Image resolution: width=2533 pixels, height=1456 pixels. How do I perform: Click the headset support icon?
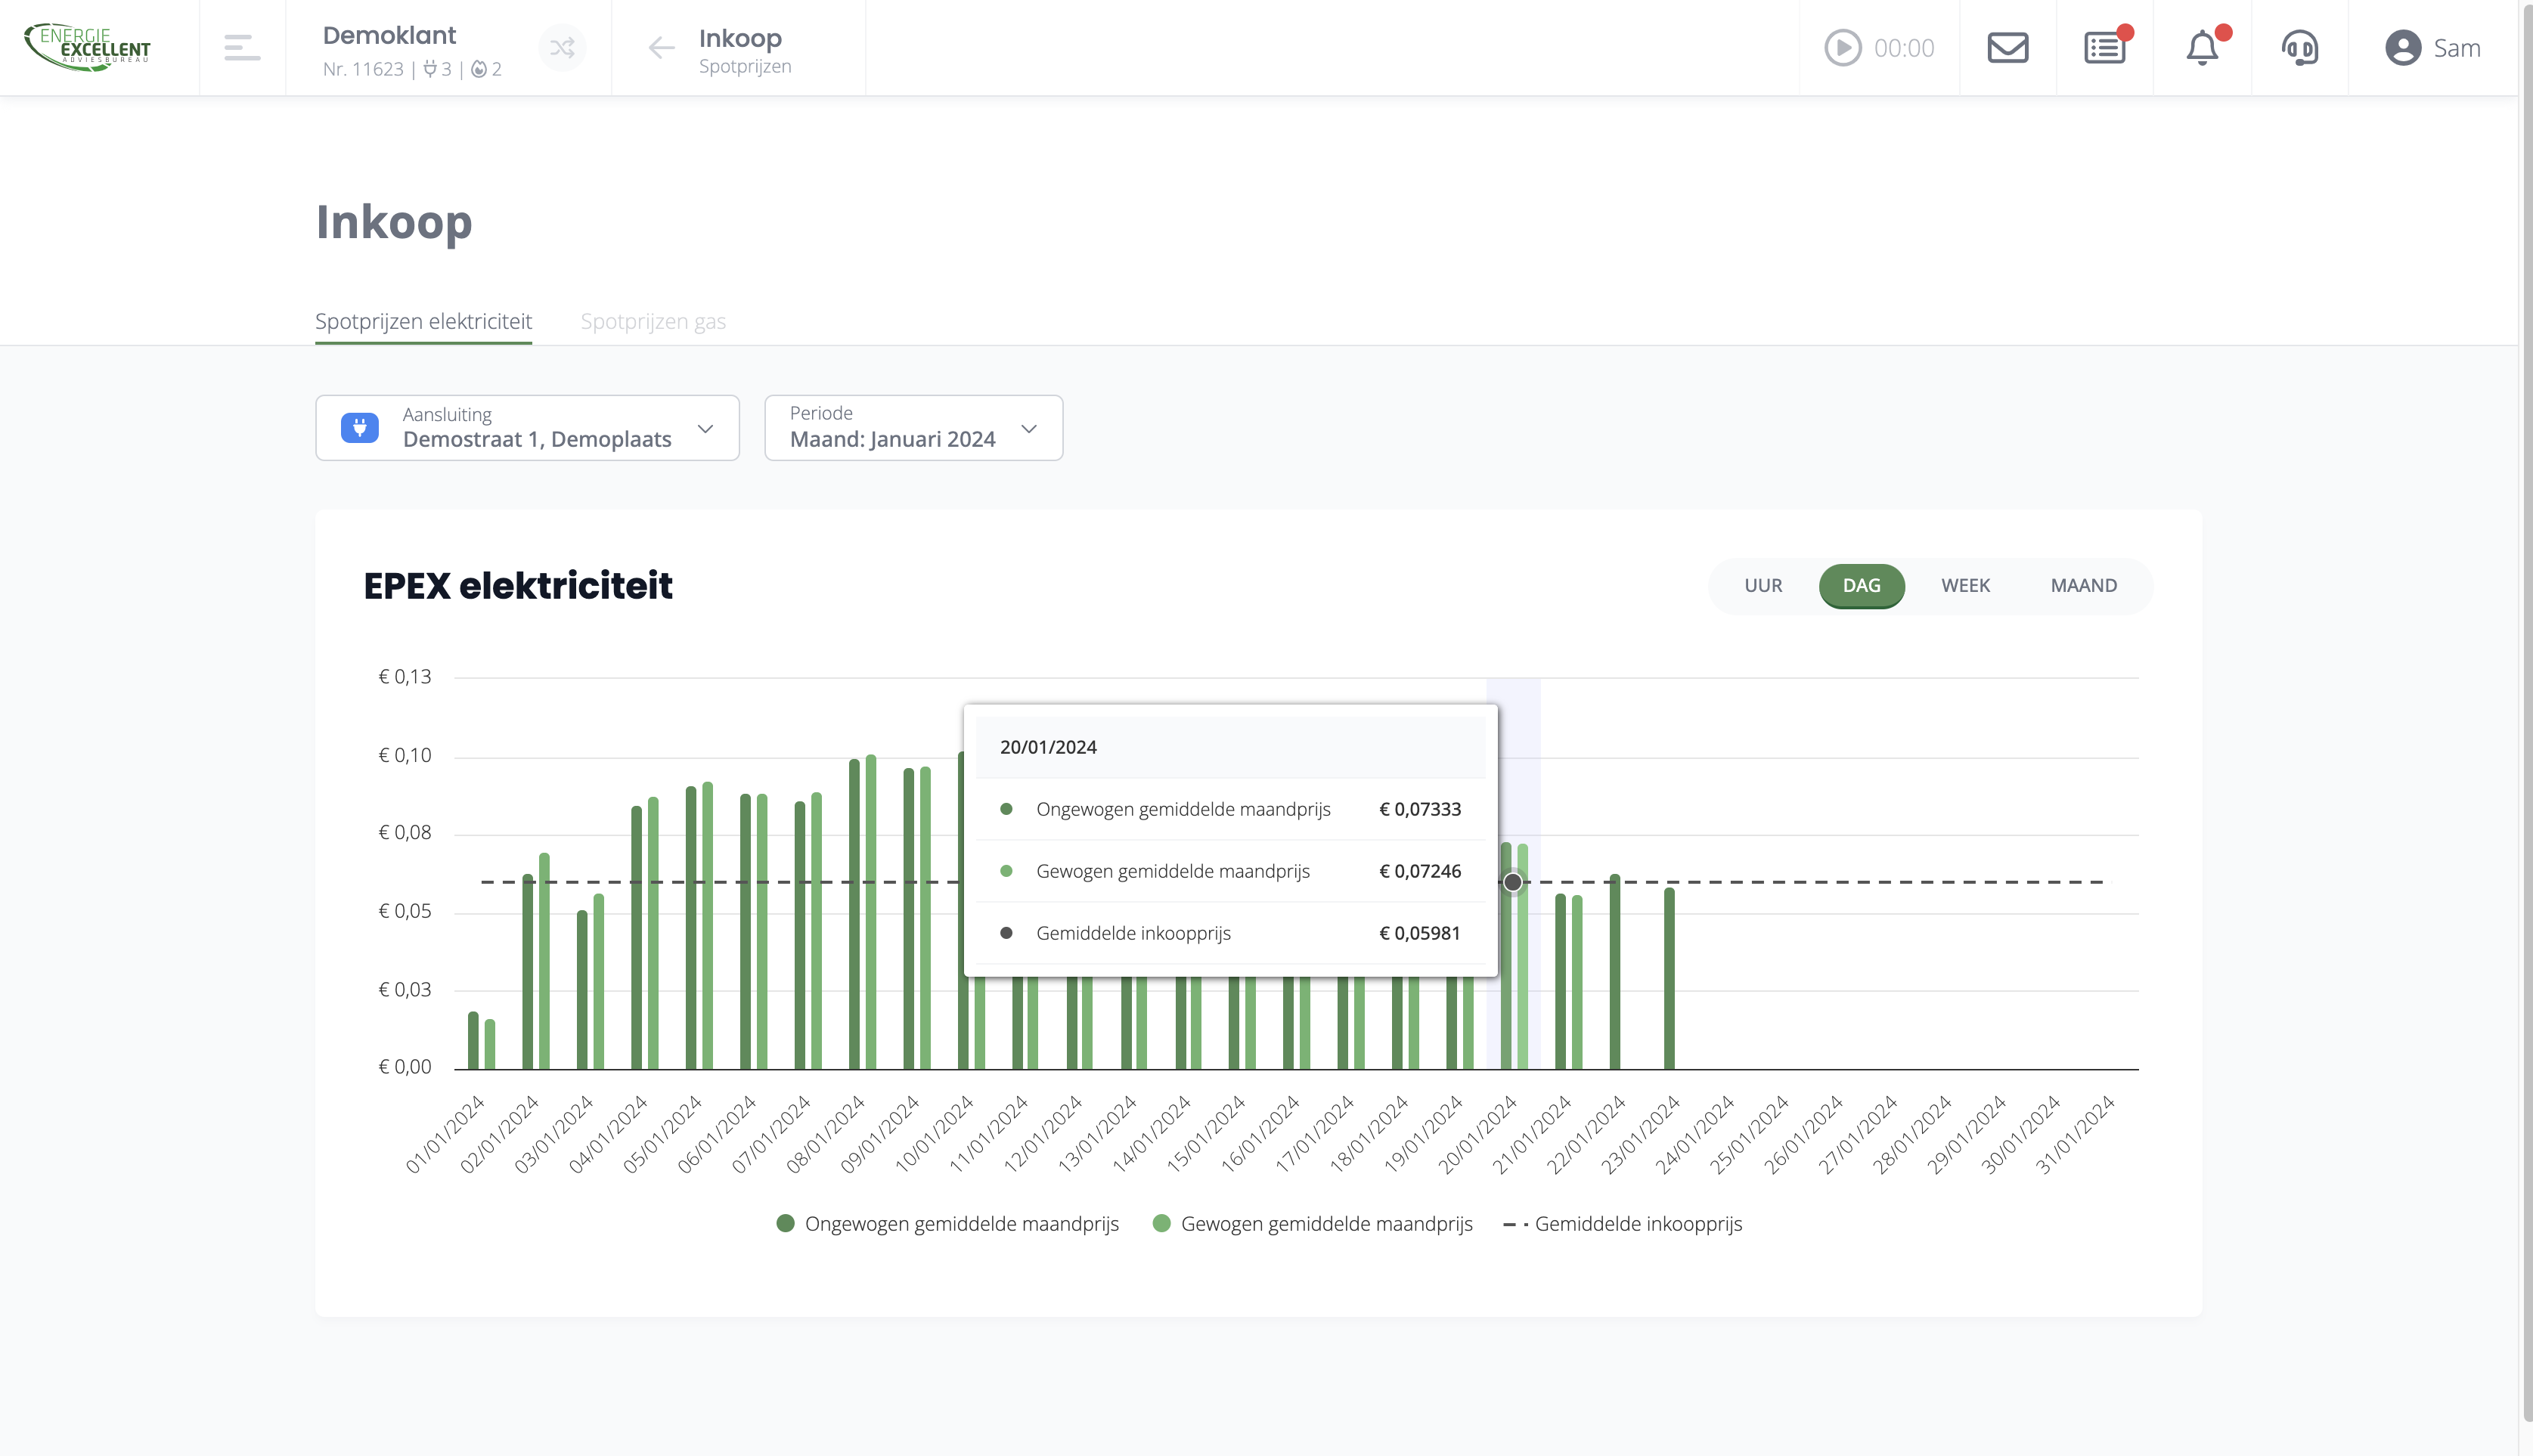point(2299,47)
